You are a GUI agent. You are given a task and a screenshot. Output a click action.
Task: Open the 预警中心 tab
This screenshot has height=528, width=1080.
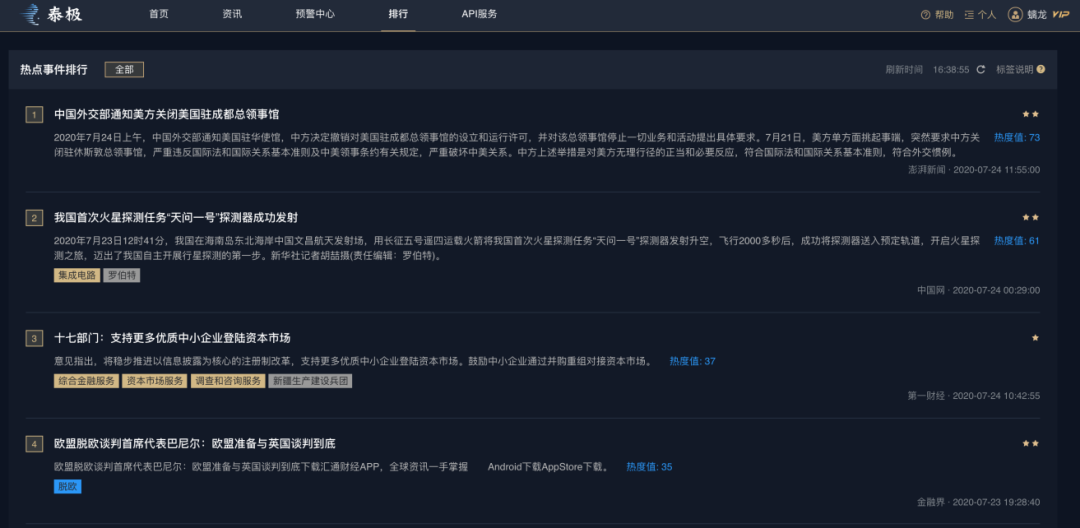[315, 14]
